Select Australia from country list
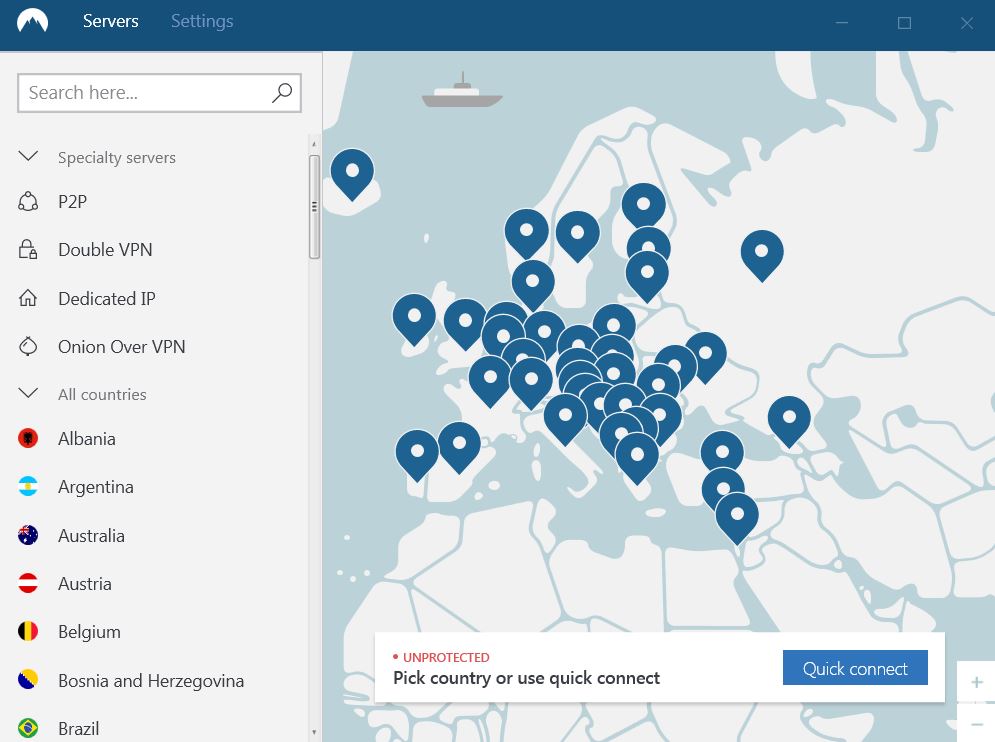 [x=91, y=536]
